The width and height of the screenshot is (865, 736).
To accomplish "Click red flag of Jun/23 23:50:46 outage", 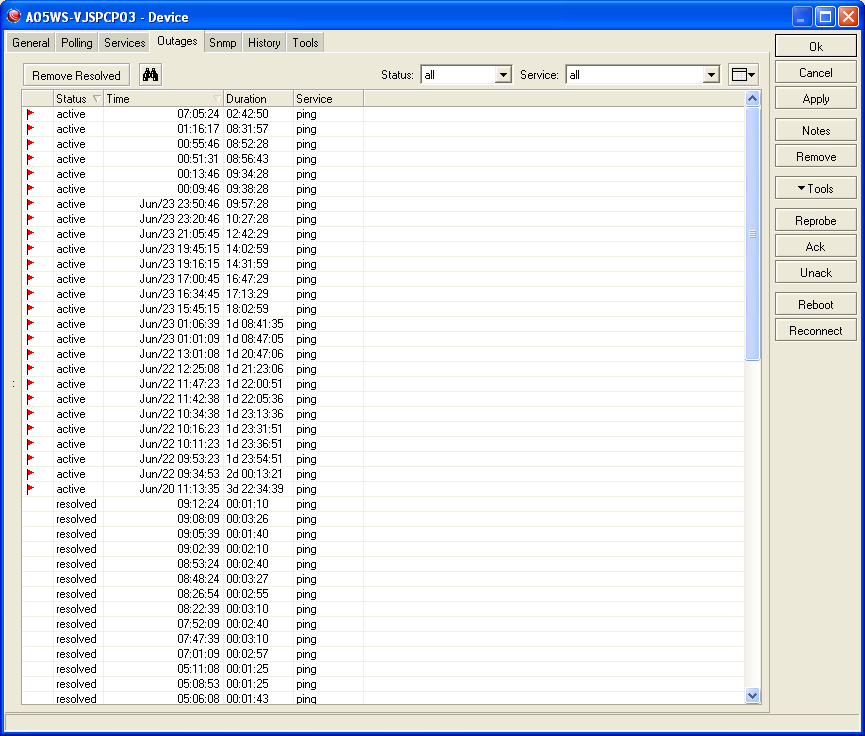I will coord(30,204).
